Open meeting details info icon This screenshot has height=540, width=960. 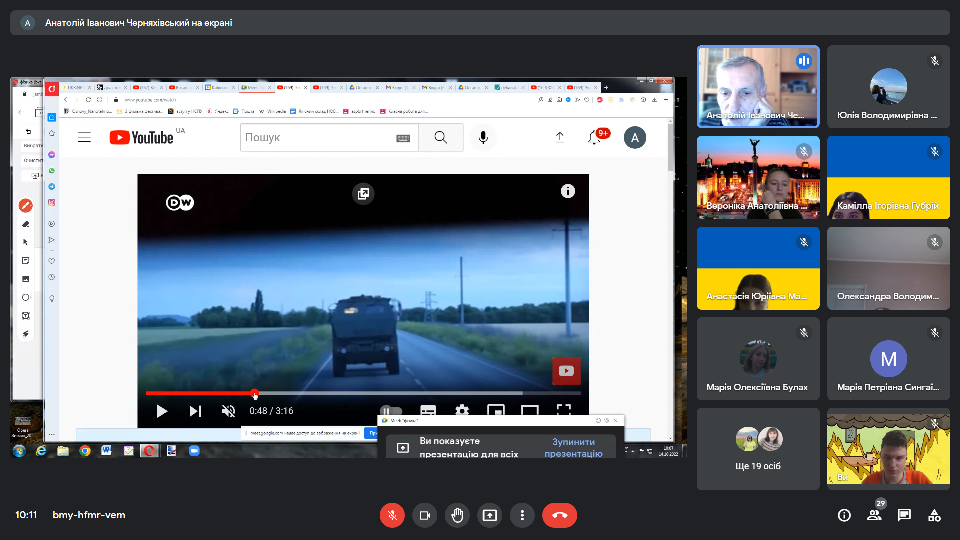(844, 515)
